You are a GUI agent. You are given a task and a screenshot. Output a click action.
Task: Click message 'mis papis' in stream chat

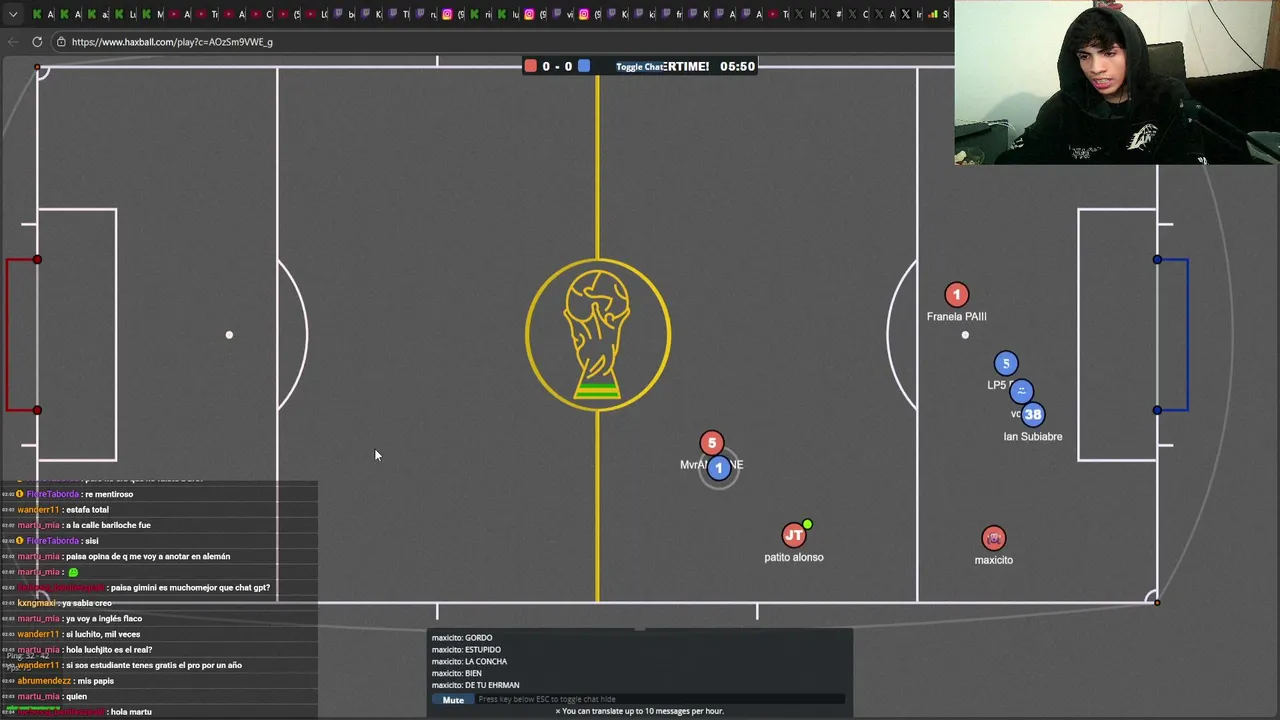coord(95,681)
